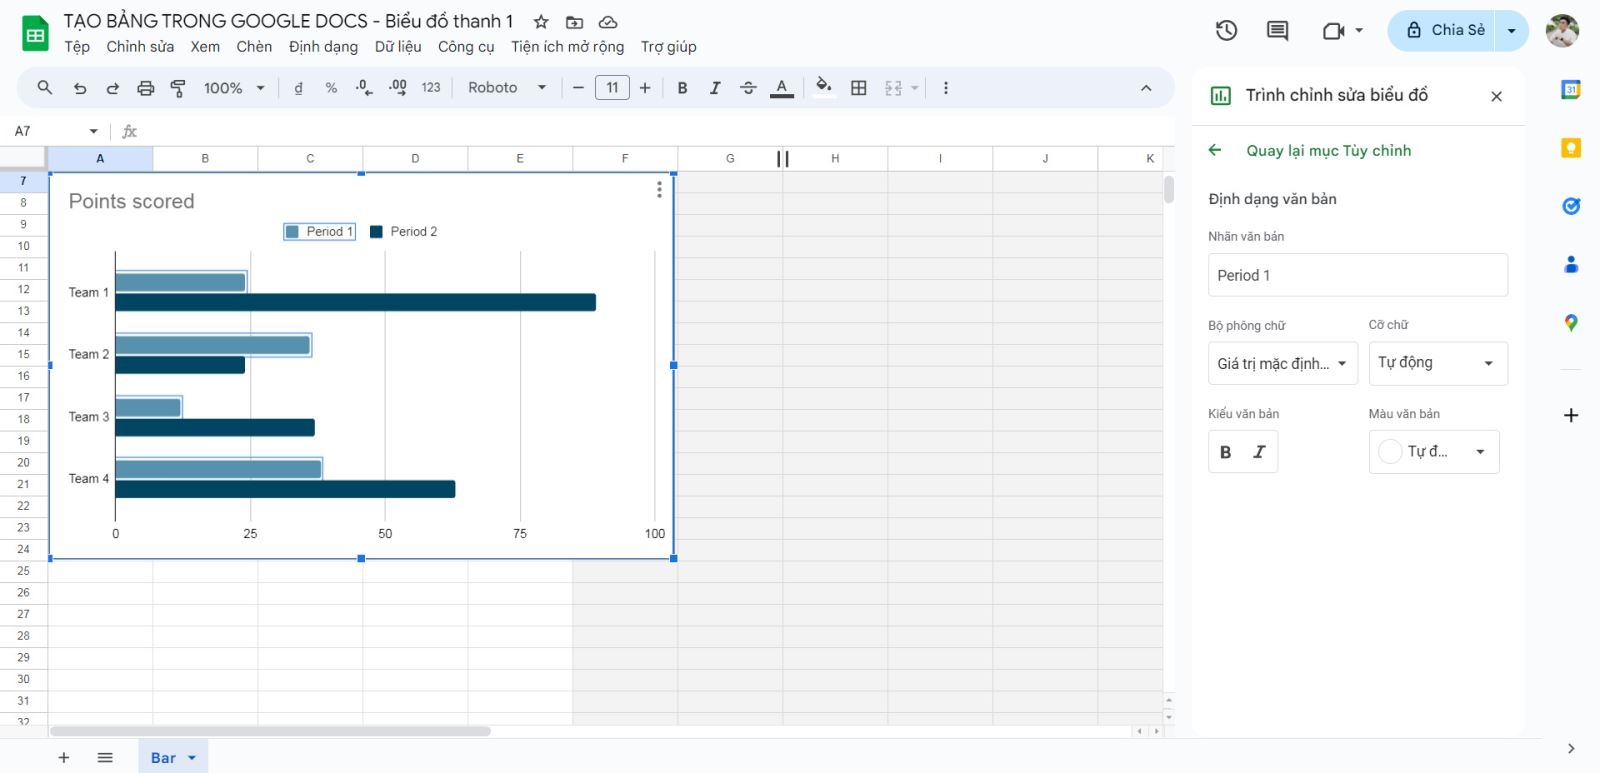Viewport: 1600px width, 773px height.
Task: Open font family dropdown in chart editor
Action: (x=1283, y=364)
